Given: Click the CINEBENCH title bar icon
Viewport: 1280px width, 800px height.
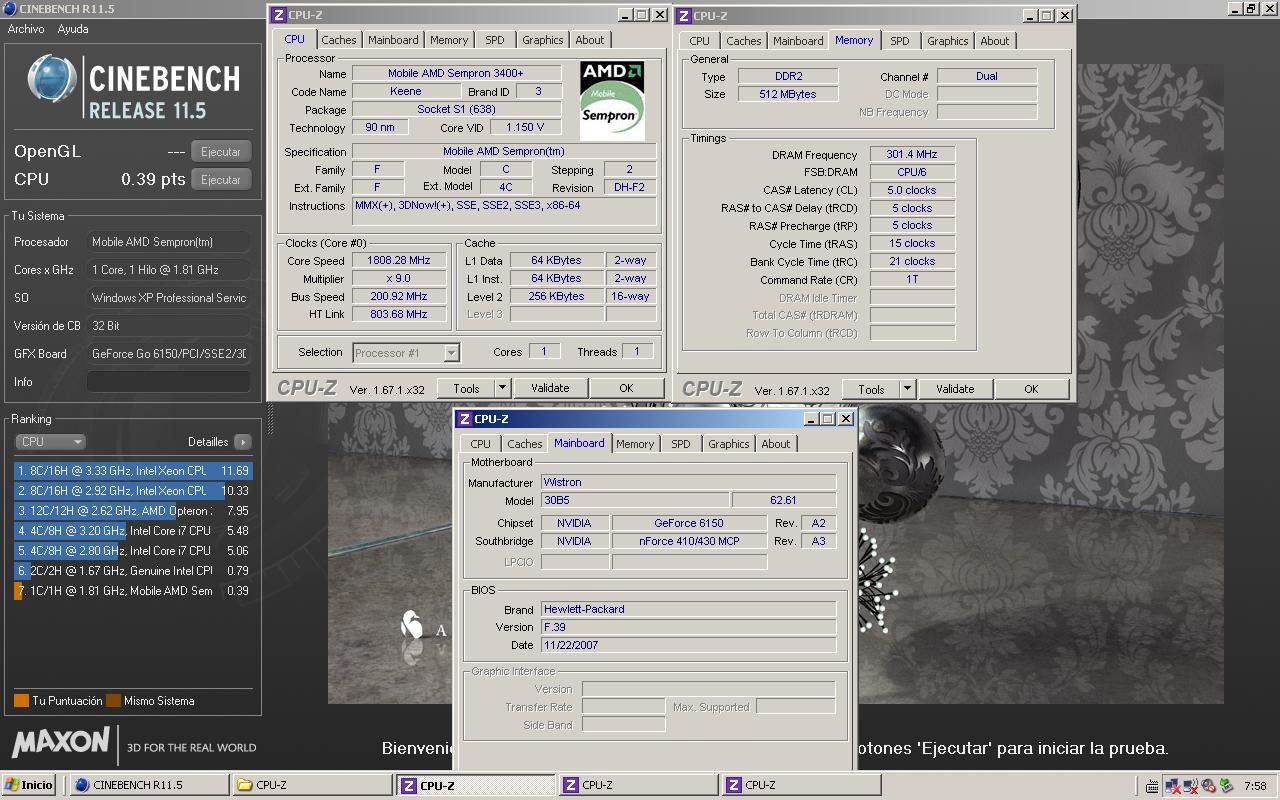Looking at the screenshot, I should [x=9, y=8].
